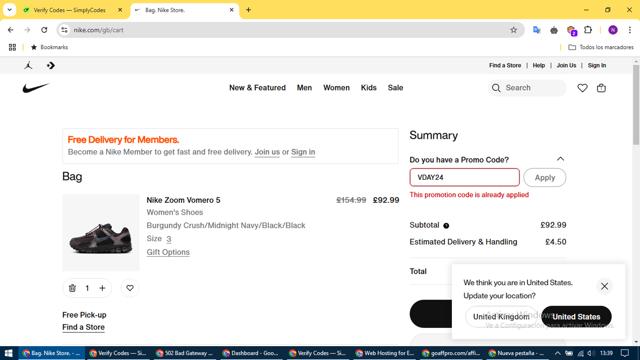The height and width of the screenshot is (360, 640).
Task: Open New & Featured menu
Action: (257, 88)
